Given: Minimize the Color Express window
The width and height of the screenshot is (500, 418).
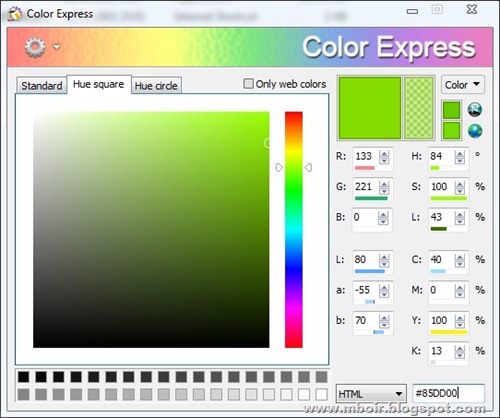Looking at the screenshot, I should (412, 12).
